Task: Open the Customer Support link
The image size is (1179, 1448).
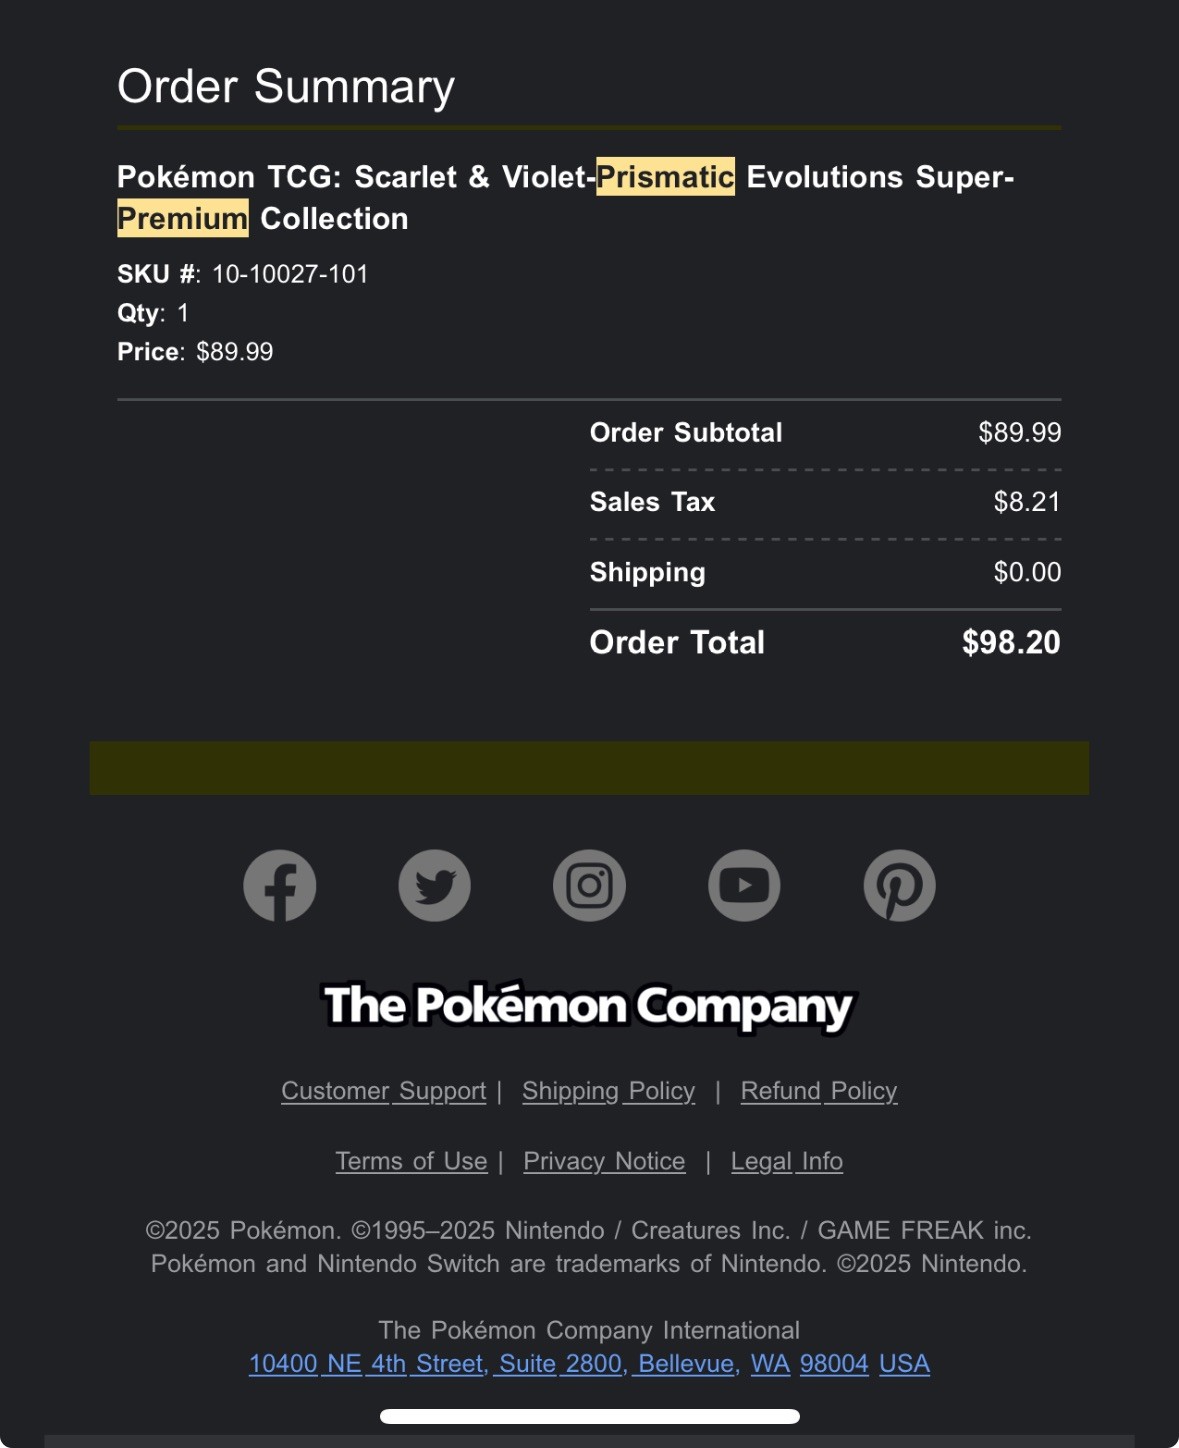Action: (x=384, y=1091)
